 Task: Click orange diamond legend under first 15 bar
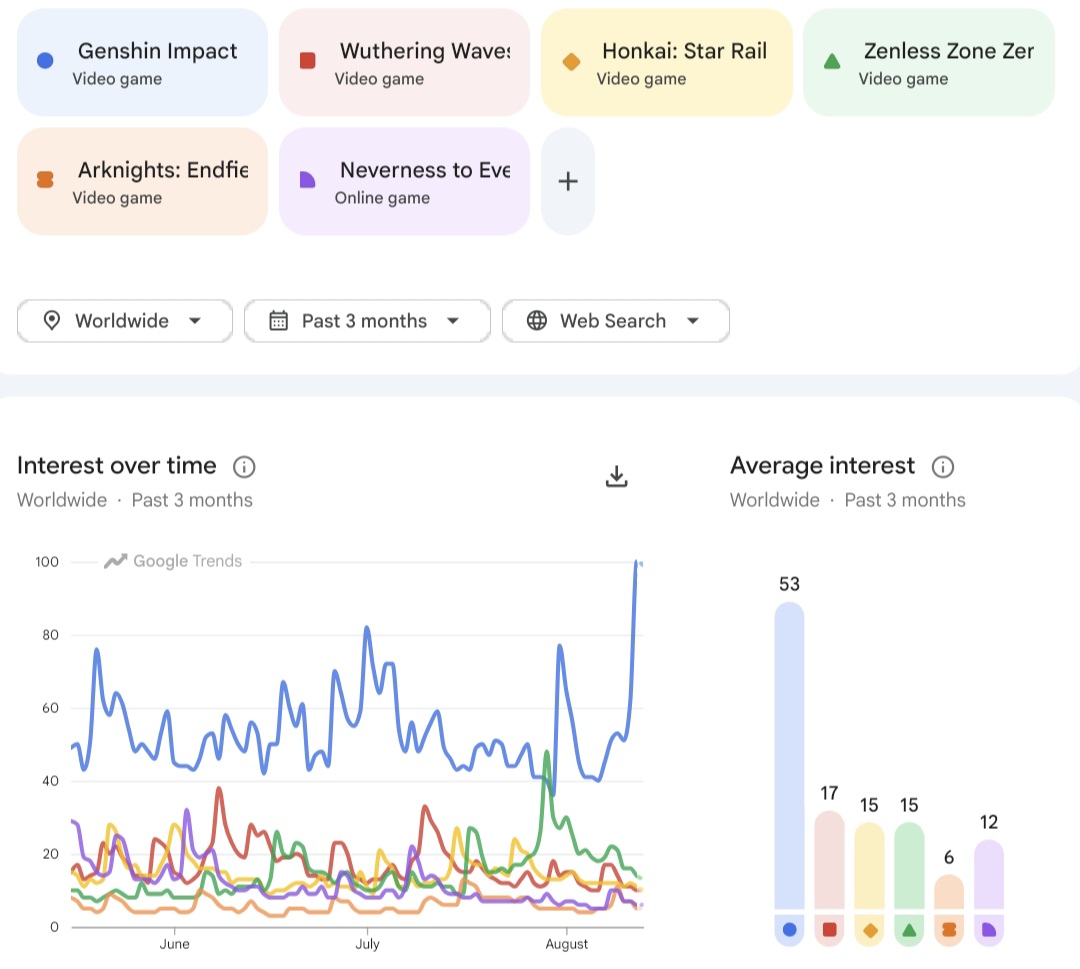pyautogui.click(x=869, y=930)
